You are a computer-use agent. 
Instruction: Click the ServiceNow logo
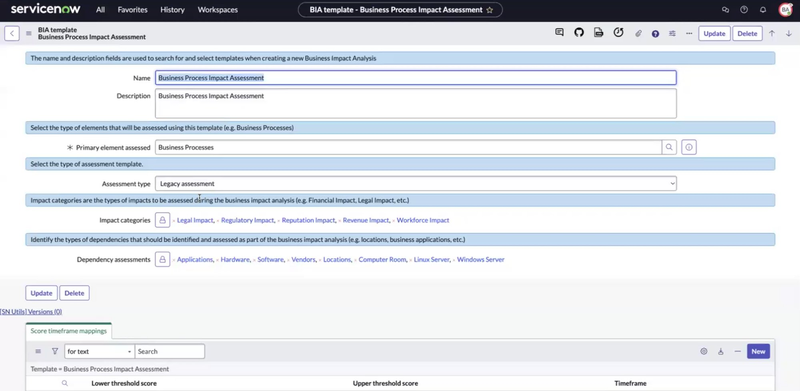coord(46,9)
